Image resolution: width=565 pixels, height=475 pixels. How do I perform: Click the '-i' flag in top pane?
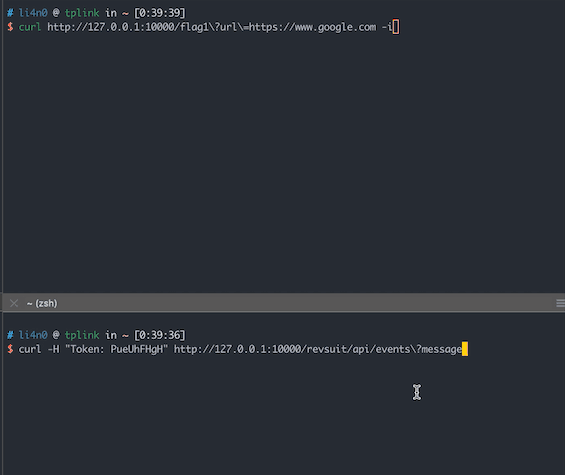(387, 27)
